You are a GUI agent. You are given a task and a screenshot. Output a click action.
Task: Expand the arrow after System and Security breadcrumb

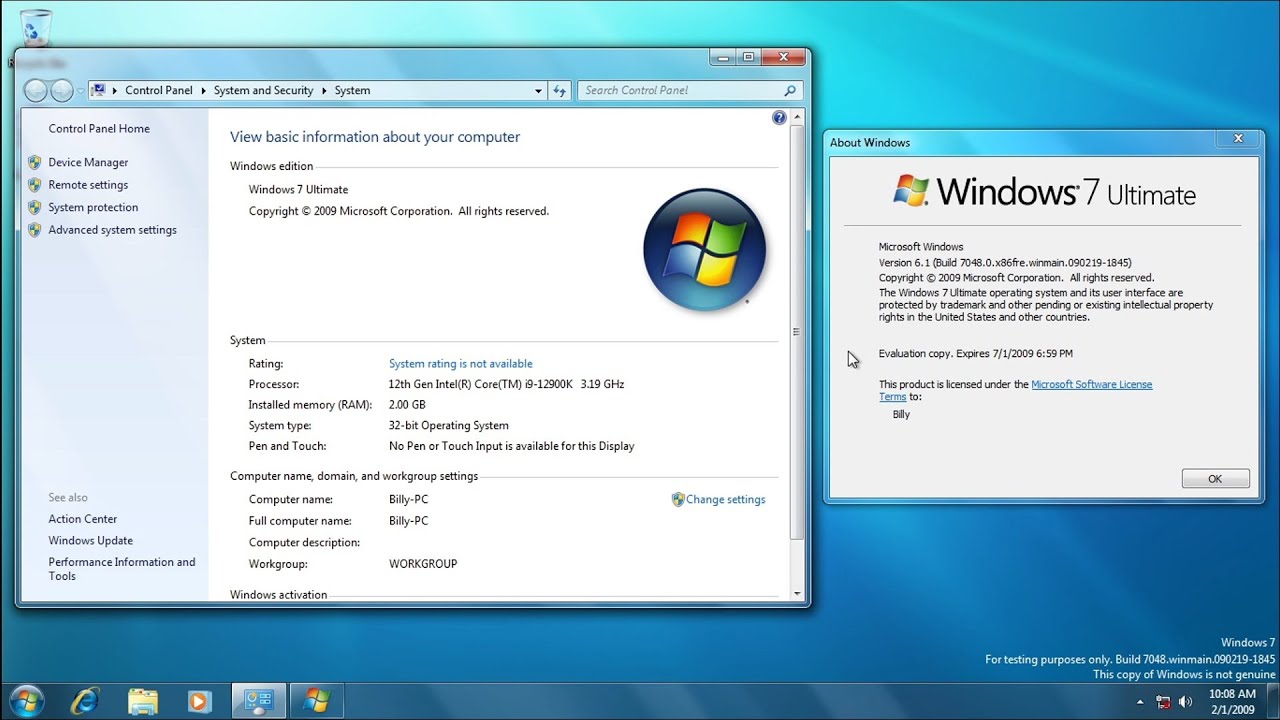click(x=324, y=90)
